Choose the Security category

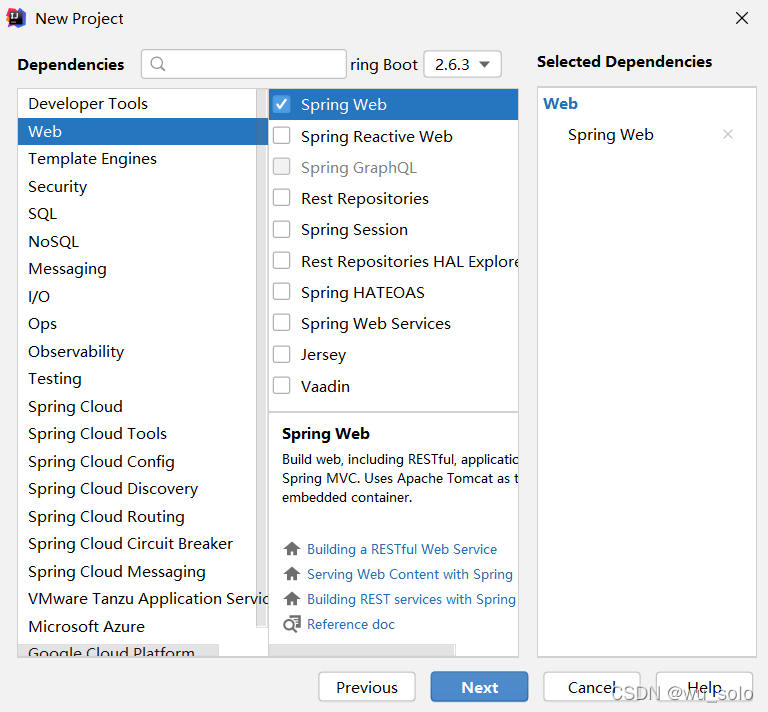[x=137, y=187]
